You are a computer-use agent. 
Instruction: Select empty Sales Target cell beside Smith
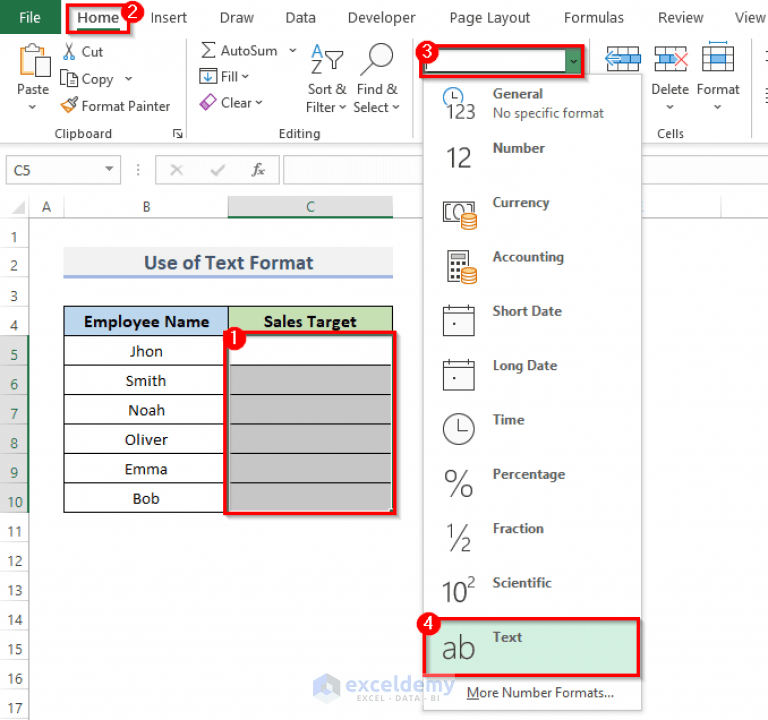tap(310, 380)
